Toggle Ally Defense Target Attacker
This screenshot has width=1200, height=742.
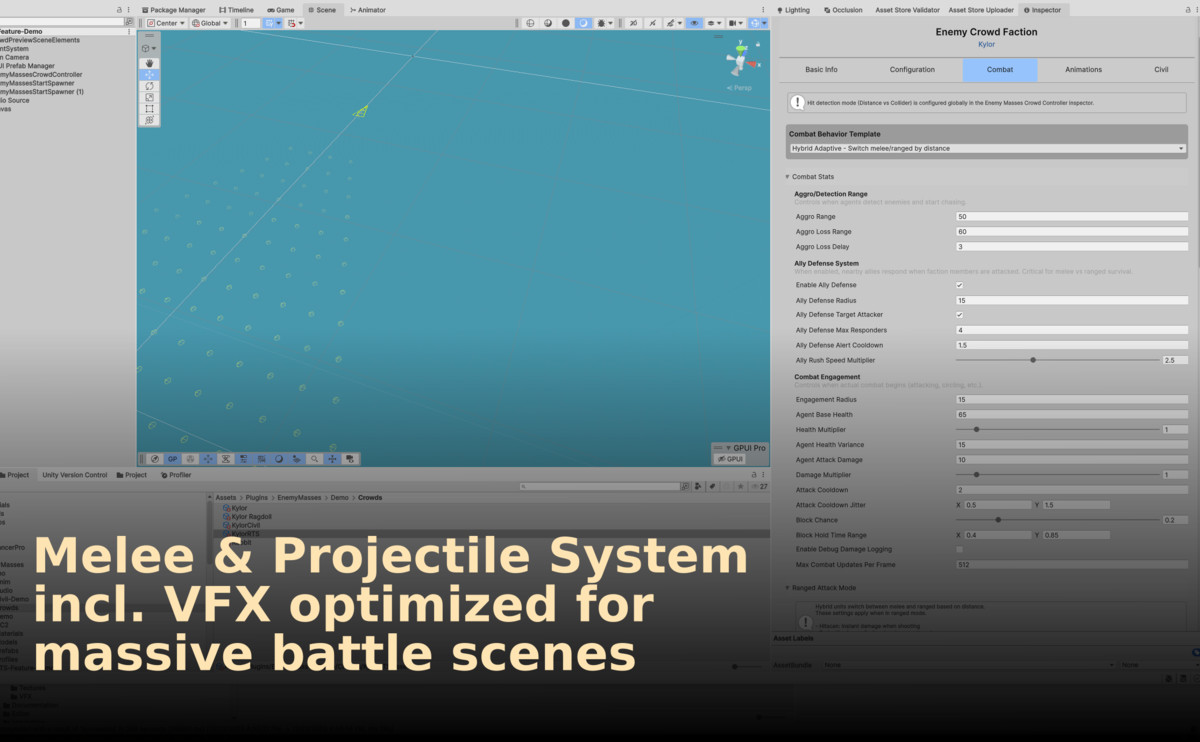[x=959, y=314]
